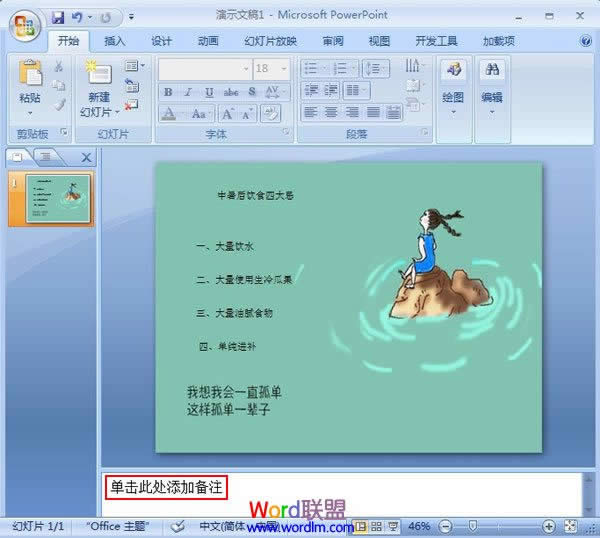Open Character Spacing (AV) menu
Image resolution: width=600 pixels, height=538 pixels.
275,92
